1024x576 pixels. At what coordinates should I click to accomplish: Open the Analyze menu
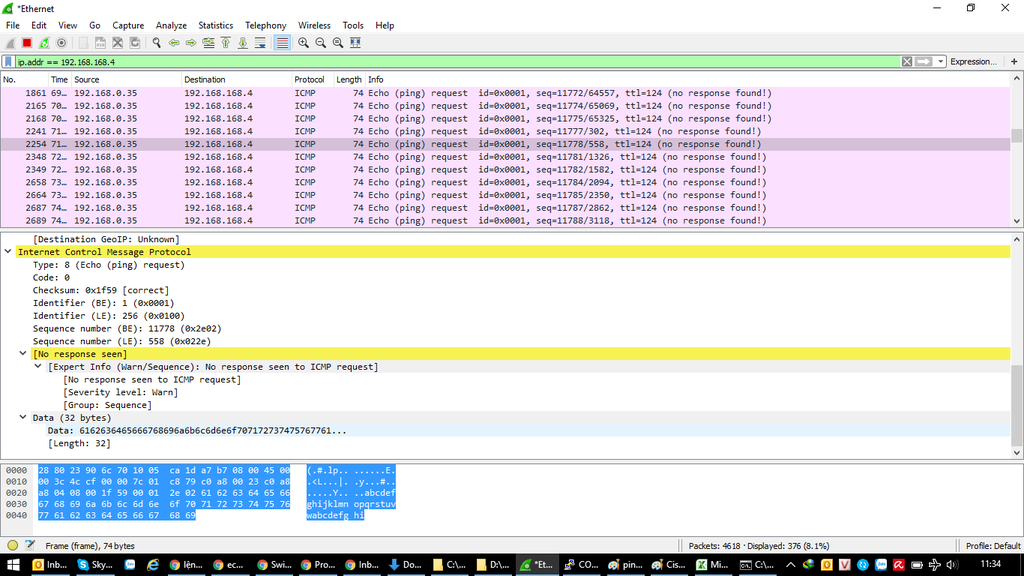(x=171, y=25)
